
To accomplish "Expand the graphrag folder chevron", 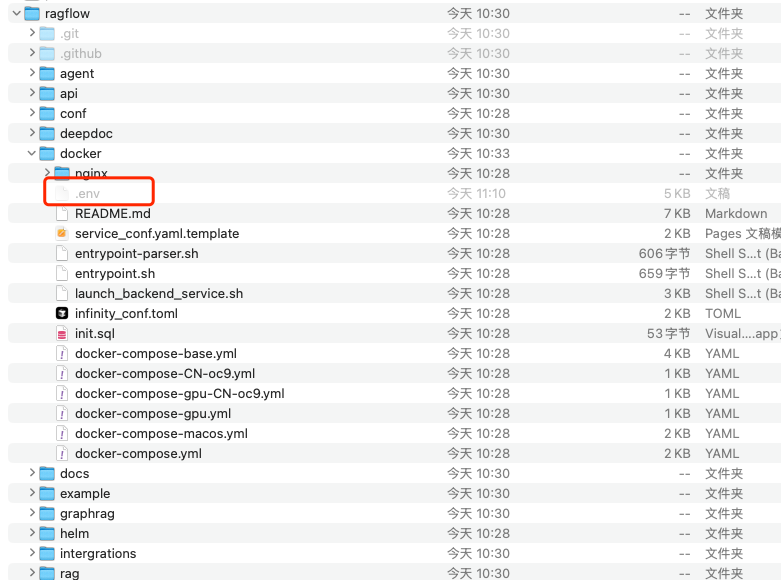I will tap(32, 513).
